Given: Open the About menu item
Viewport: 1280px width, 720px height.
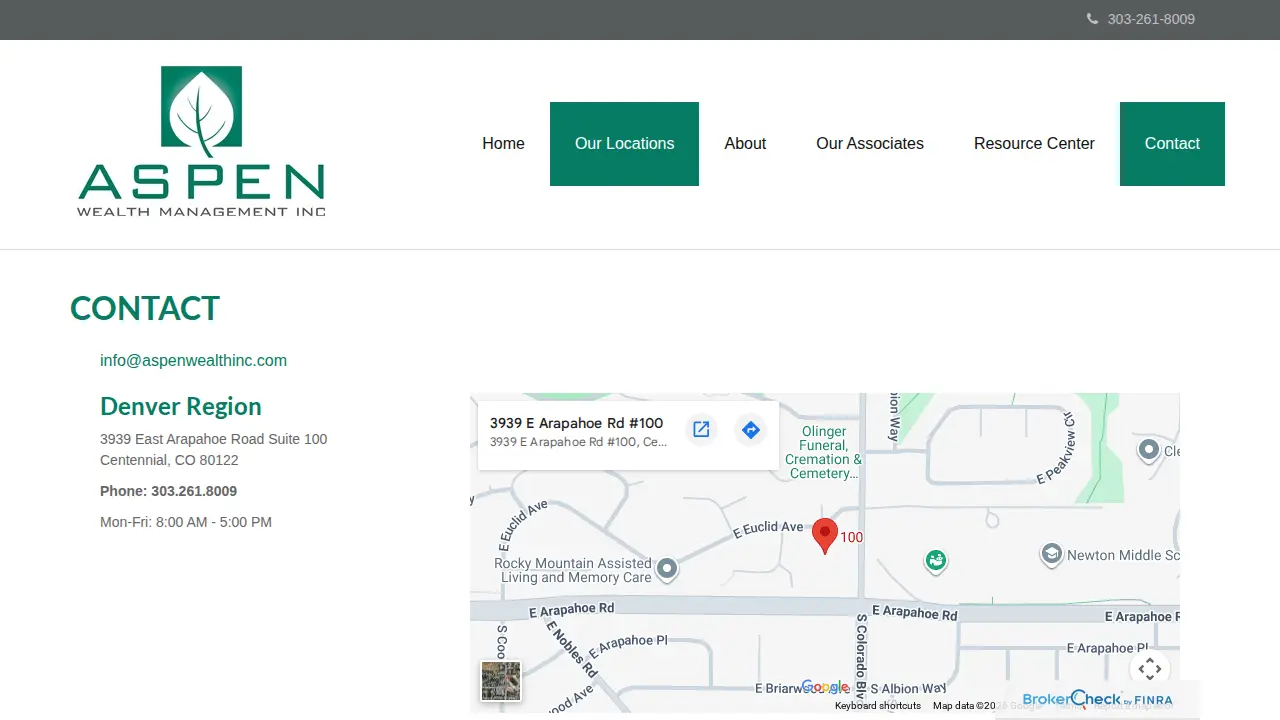Looking at the screenshot, I should (x=745, y=144).
